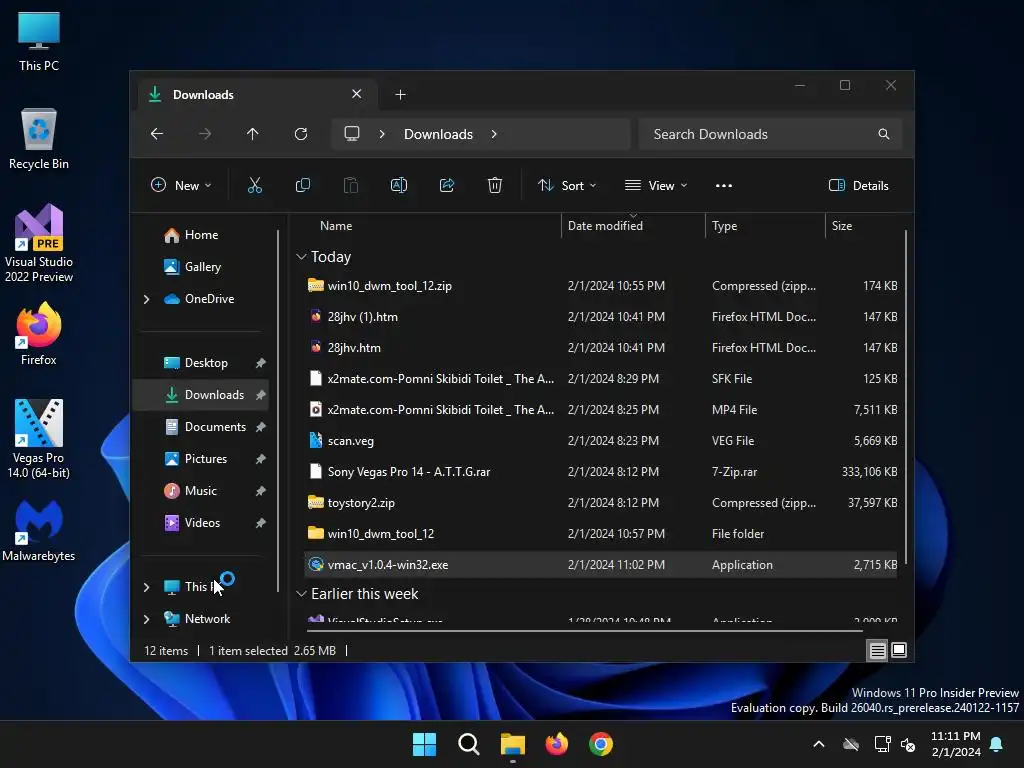1024x768 pixels.
Task: Click the Cut scissors icon
Action: pyautogui.click(x=255, y=185)
